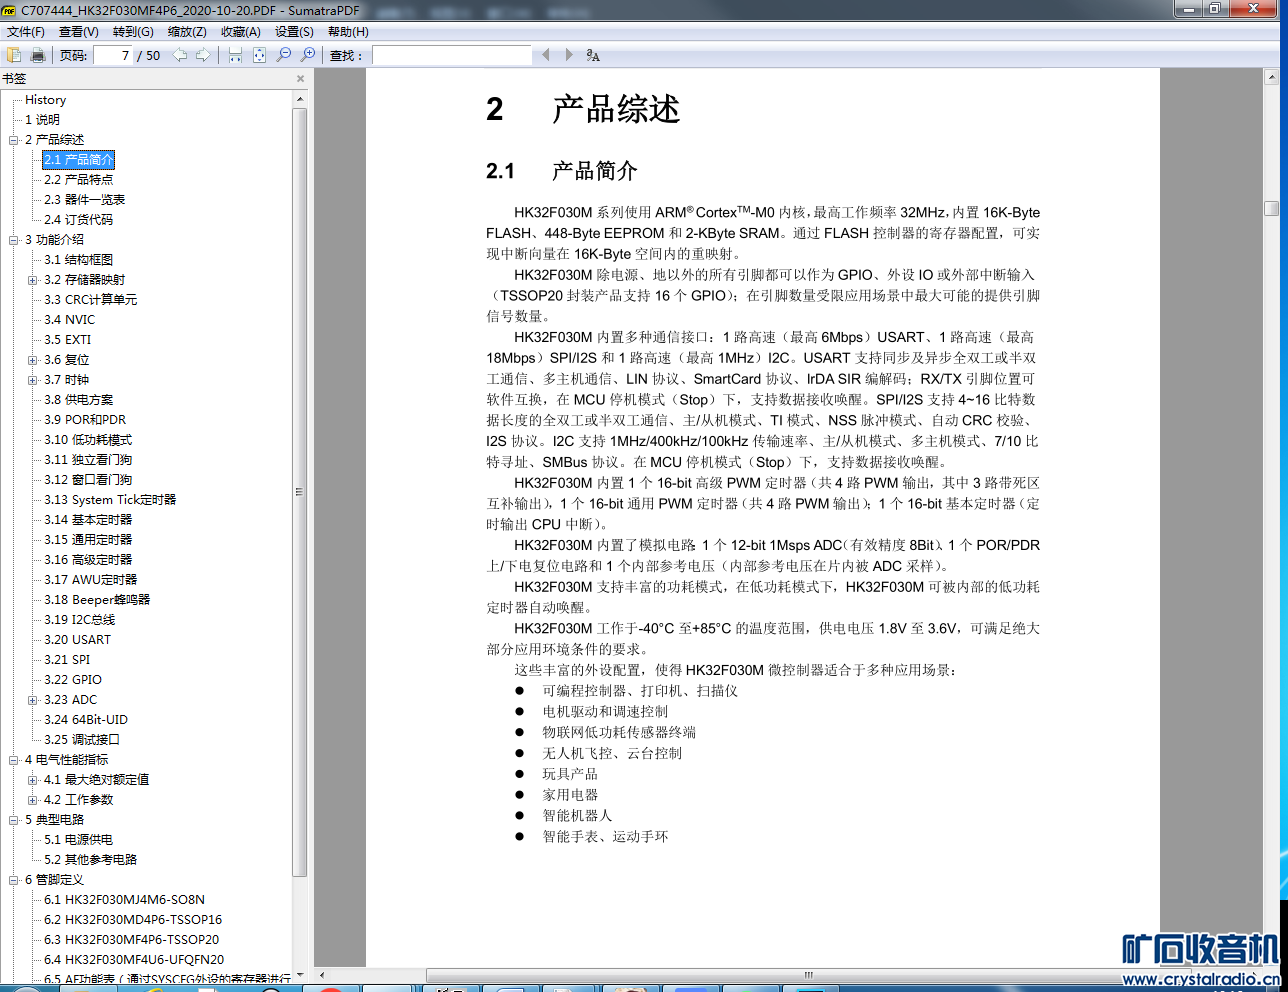Image resolution: width=1288 pixels, height=992 pixels.
Task: Click the Print toolbar icon
Action: pyautogui.click(x=38, y=55)
